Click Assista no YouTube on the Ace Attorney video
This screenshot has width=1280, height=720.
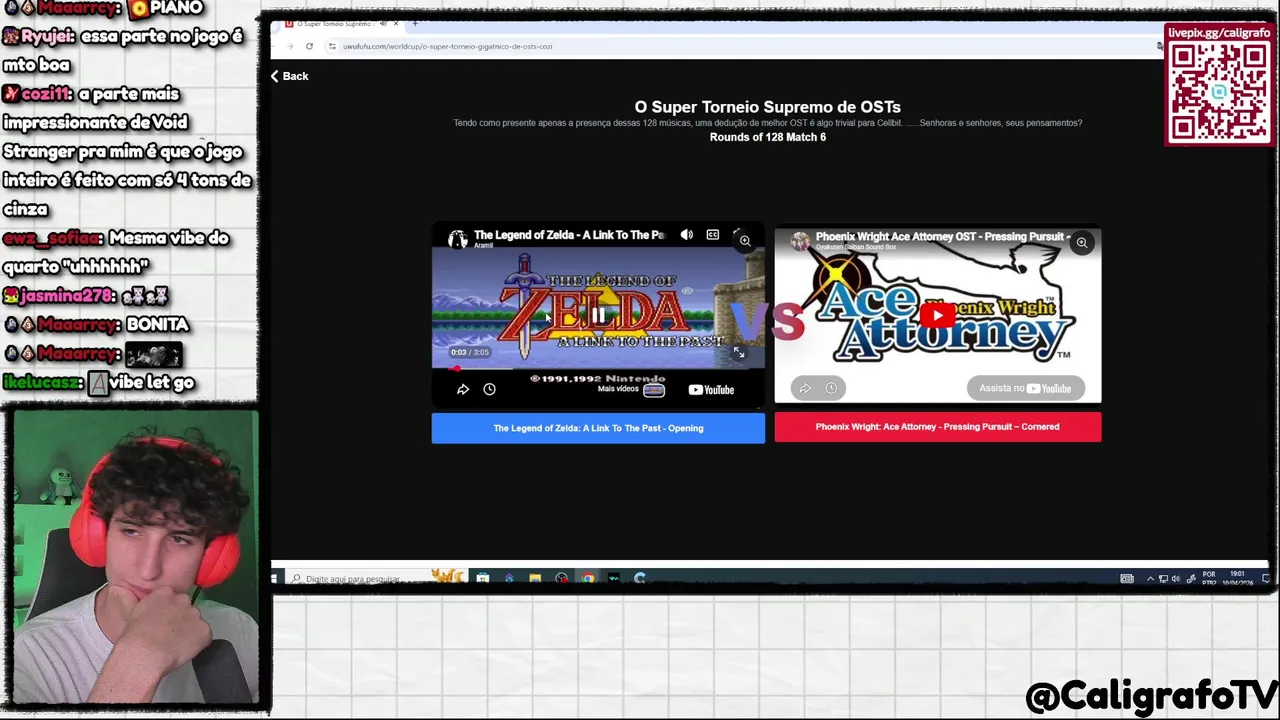1026,388
